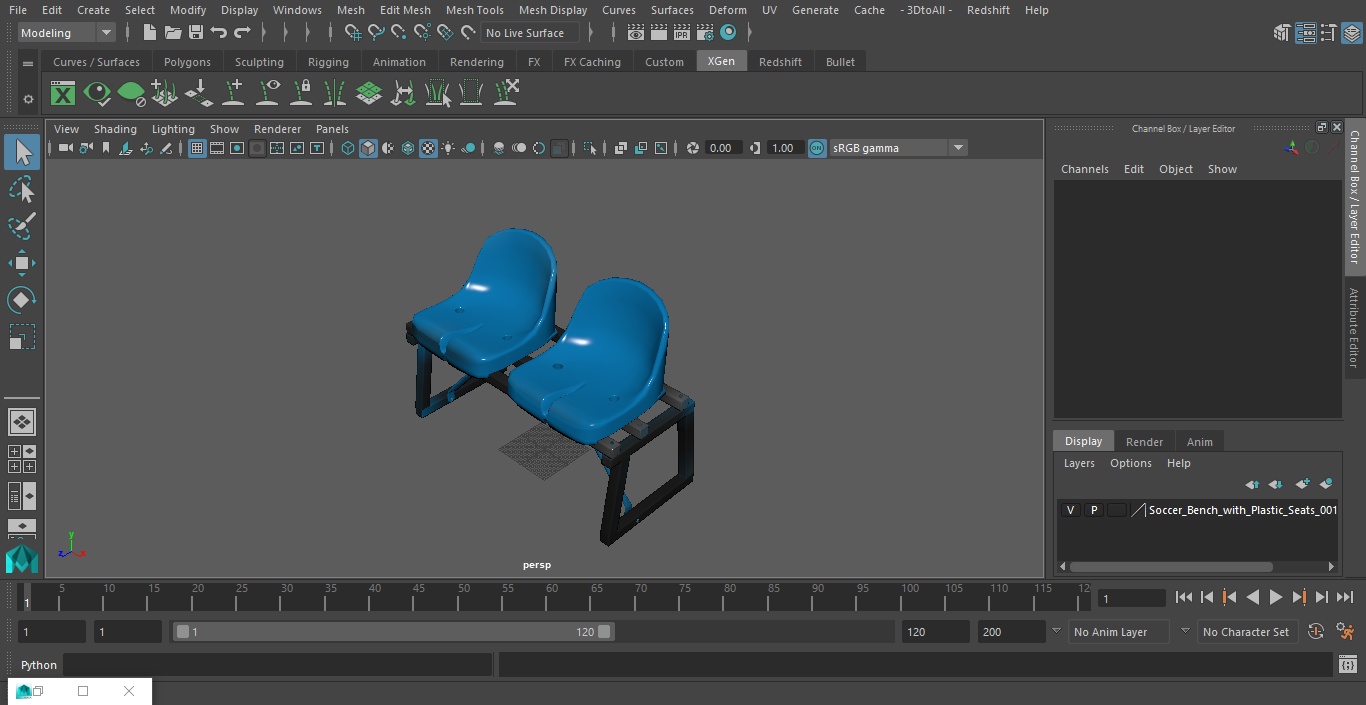Click the layer list horizontal scrollbar
The height and width of the screenshot is (705, 1366).
[1171, 566]
